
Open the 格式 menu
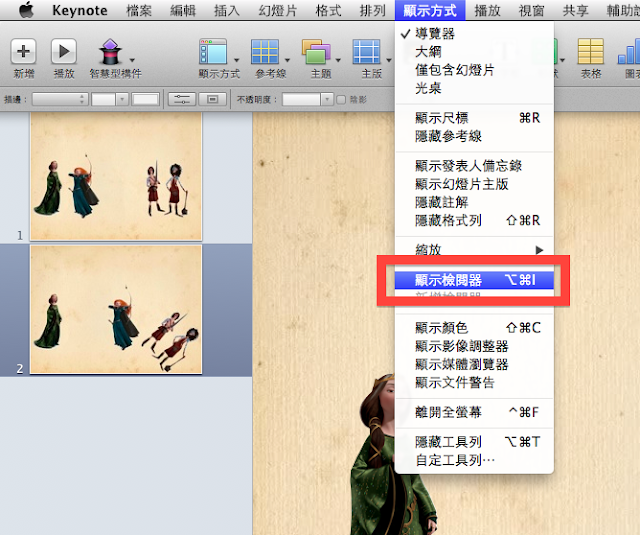[328, 10]
